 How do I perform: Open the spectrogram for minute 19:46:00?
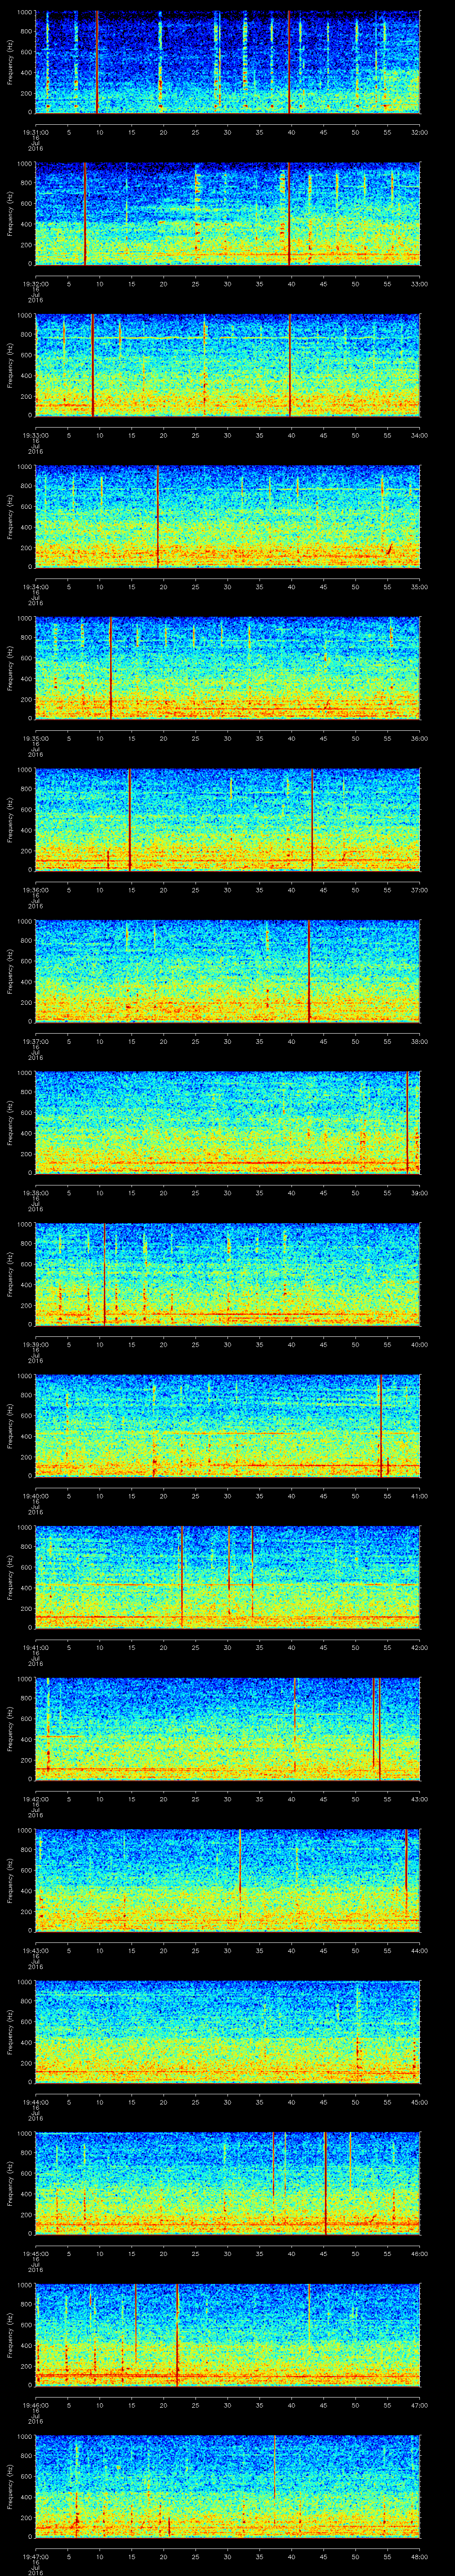[x=228, y=2335]
